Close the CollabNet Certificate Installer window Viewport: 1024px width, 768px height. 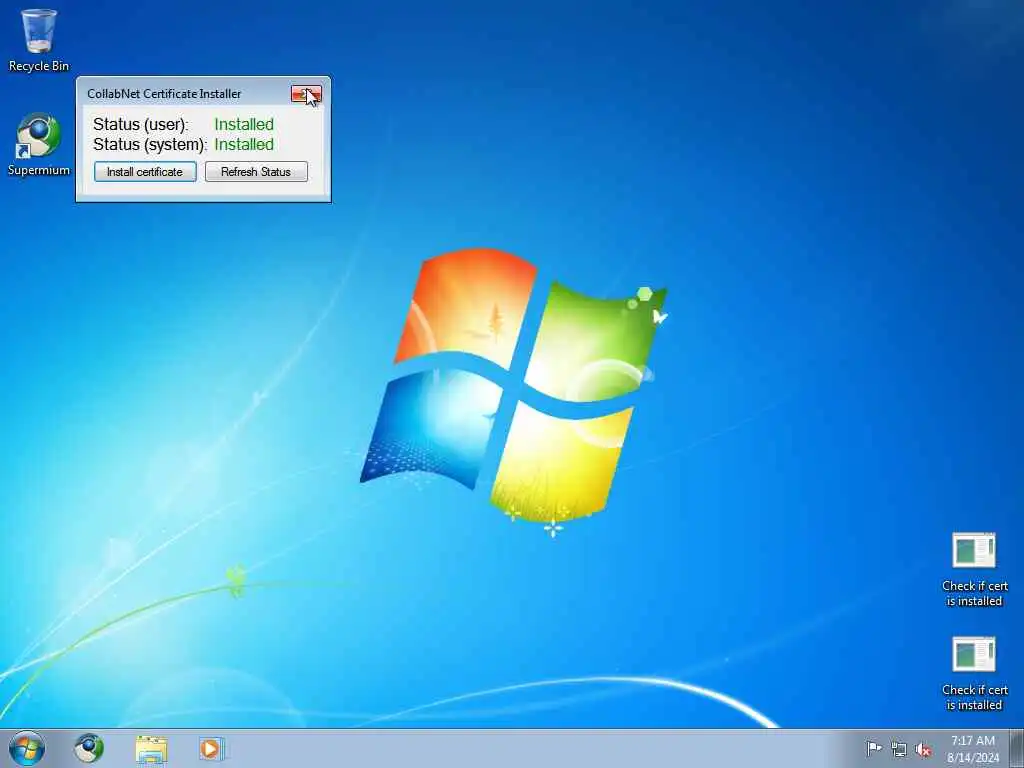[x=306, y=95]
